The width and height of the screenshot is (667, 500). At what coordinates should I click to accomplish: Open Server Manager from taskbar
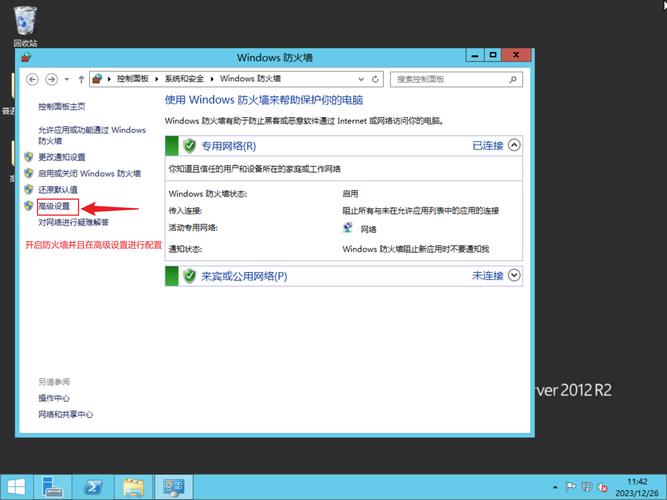(x=53, y=487)
